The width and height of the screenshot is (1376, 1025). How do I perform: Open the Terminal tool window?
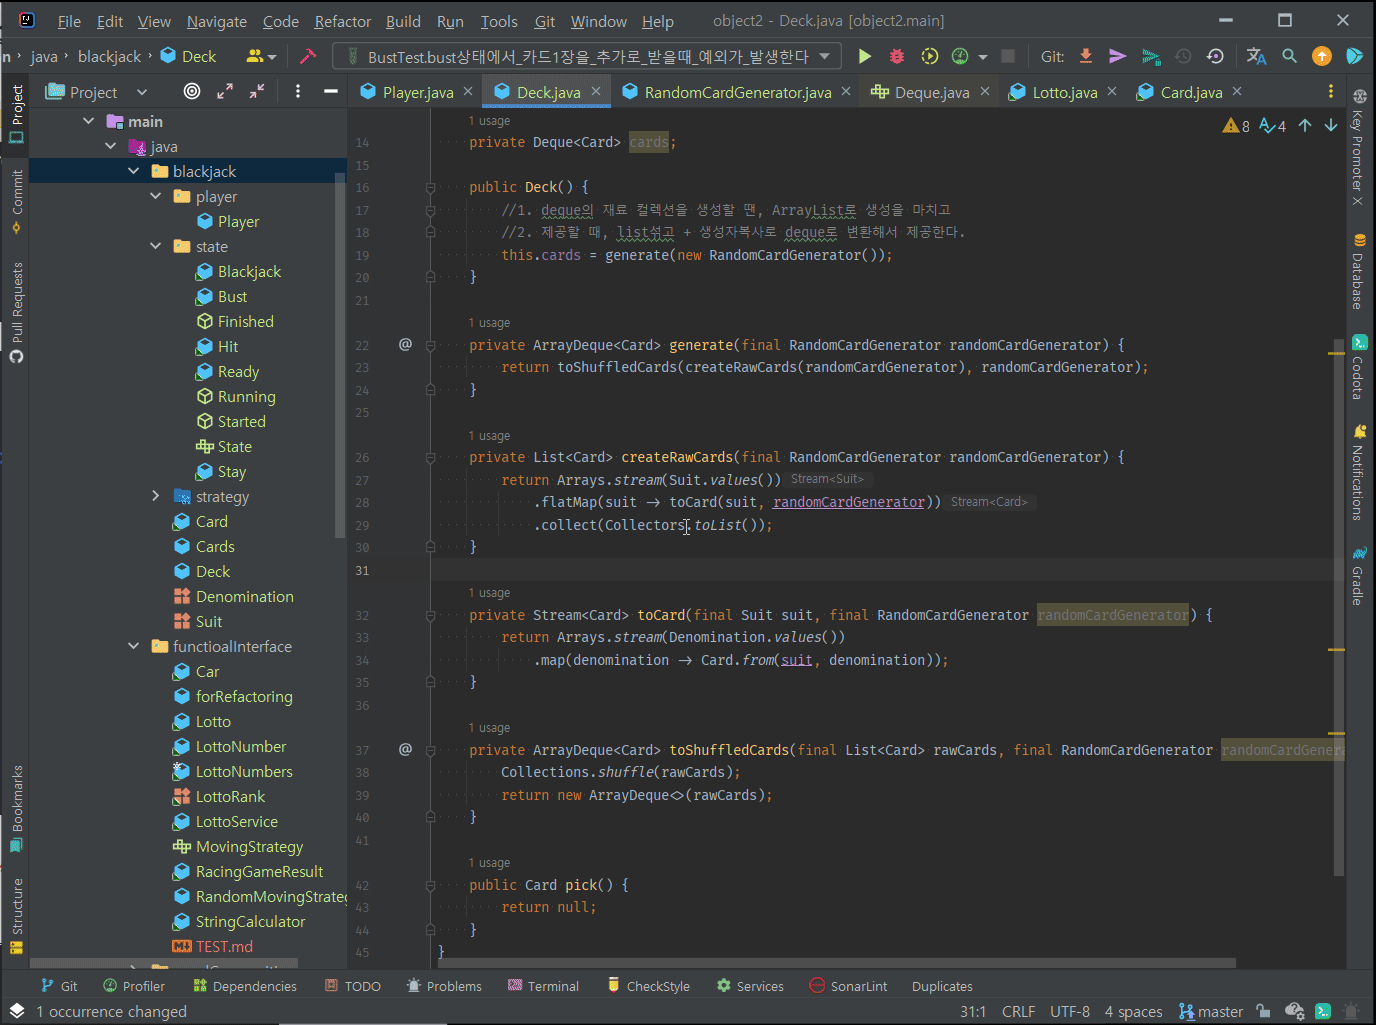[x=543, y=986]
